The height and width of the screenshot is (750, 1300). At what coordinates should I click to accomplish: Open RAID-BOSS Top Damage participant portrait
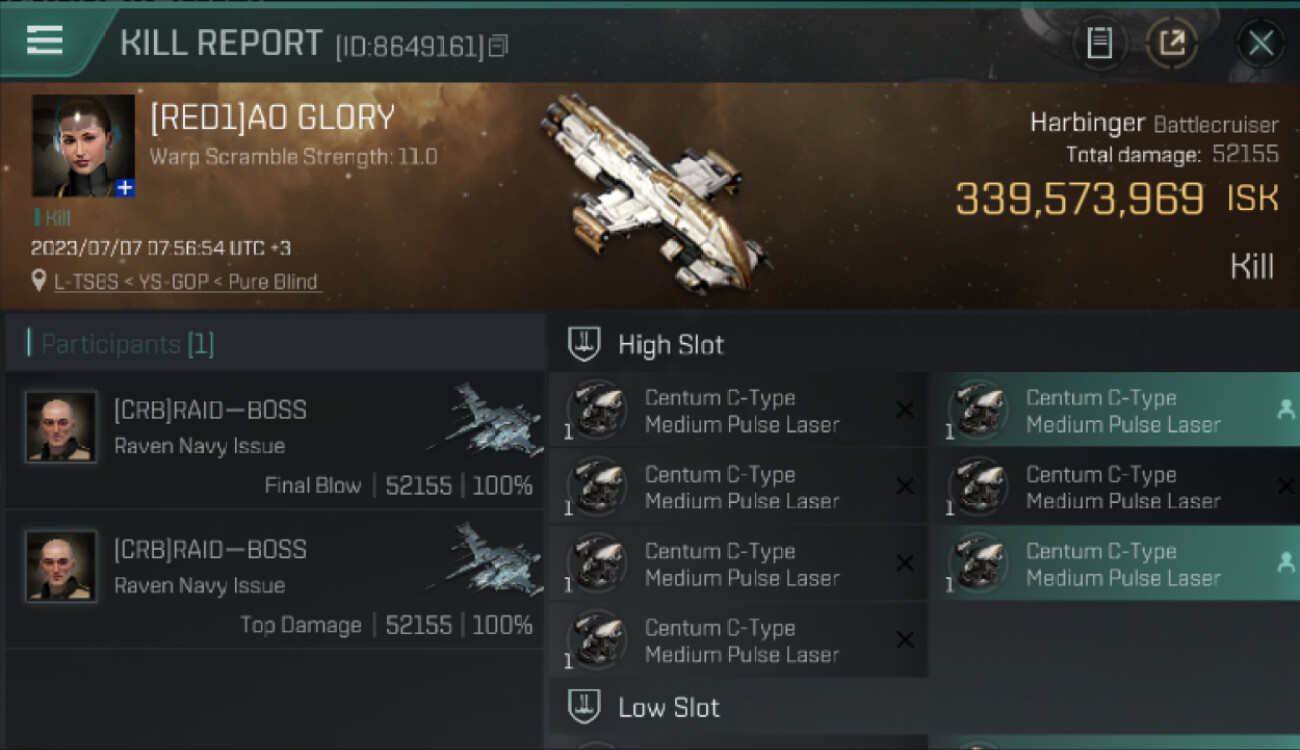click(x=61, y=566)
